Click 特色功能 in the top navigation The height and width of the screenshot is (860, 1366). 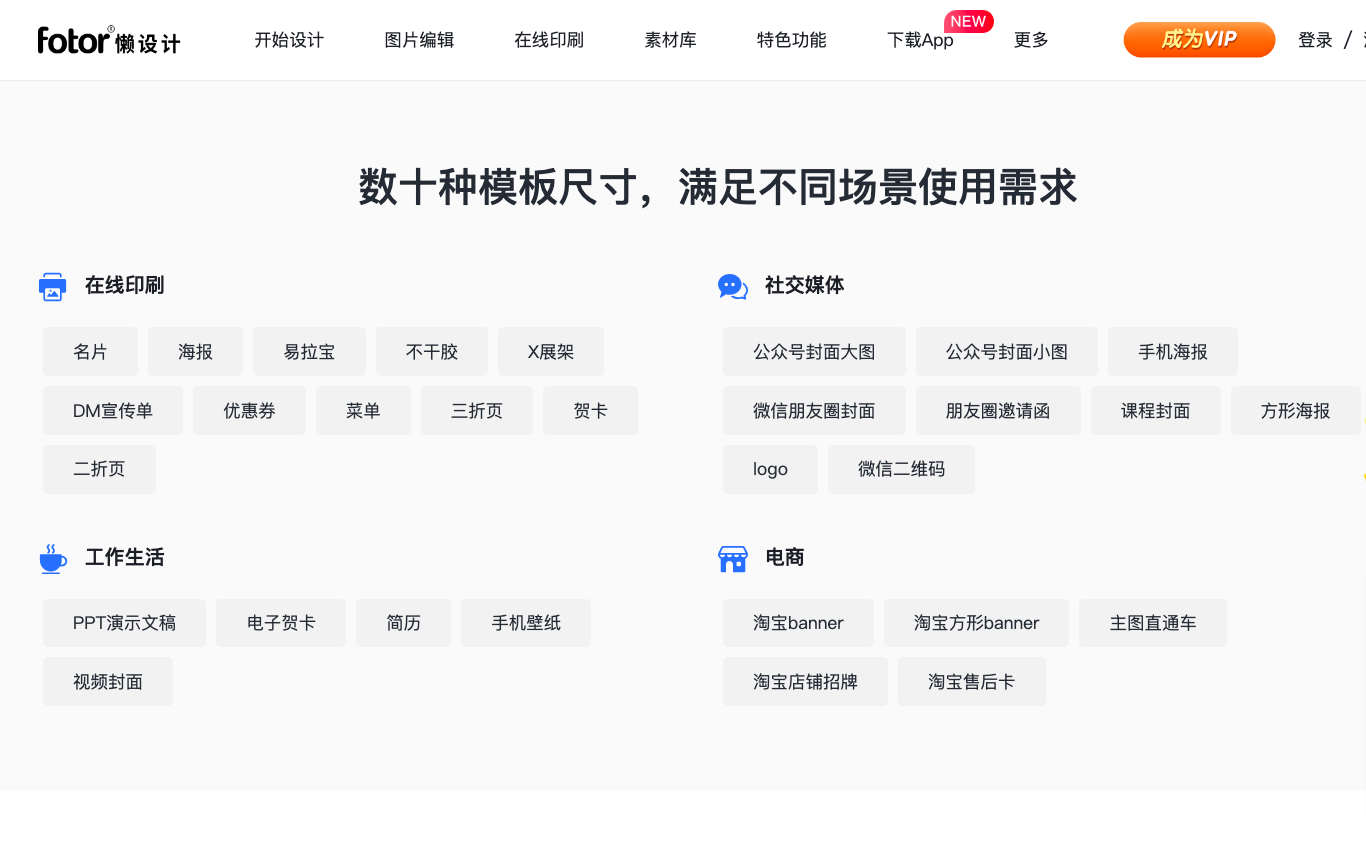pos(791,40)
